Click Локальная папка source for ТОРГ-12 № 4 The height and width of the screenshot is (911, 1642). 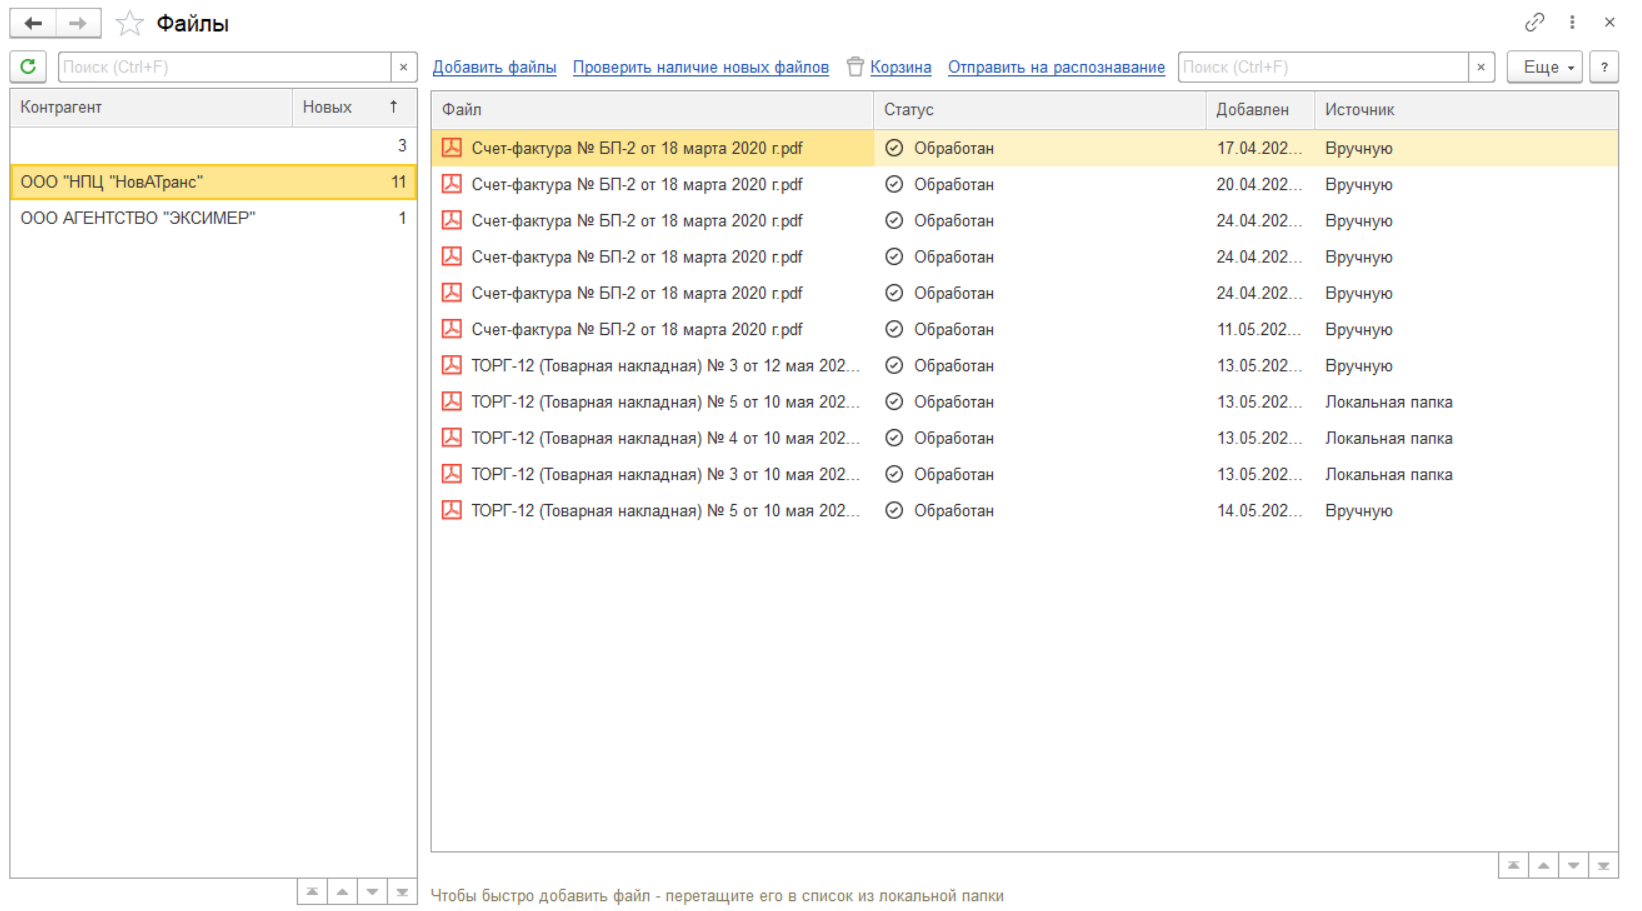(1389, 438)
